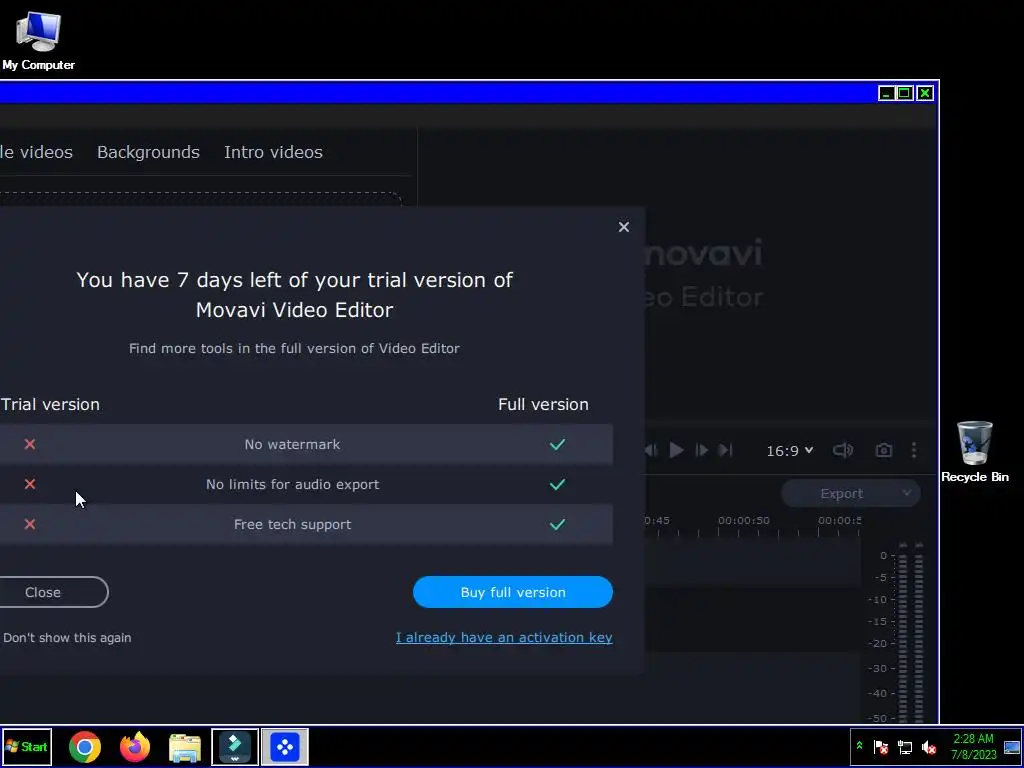Expand hidden system tray icons with the green chevron
The width and height of the screenshot is (1024, 768).
tap(859, 745)
